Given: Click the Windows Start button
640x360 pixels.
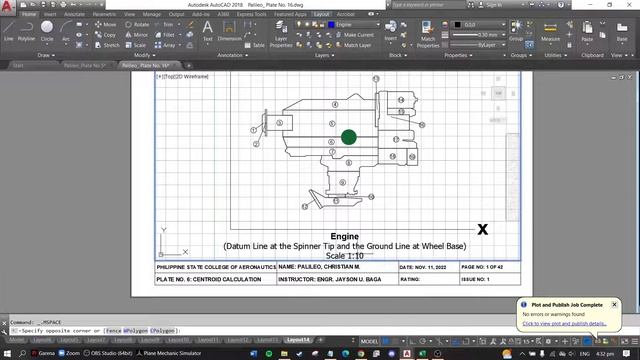Looking at the screenshot, I should (x=7, y=353).
